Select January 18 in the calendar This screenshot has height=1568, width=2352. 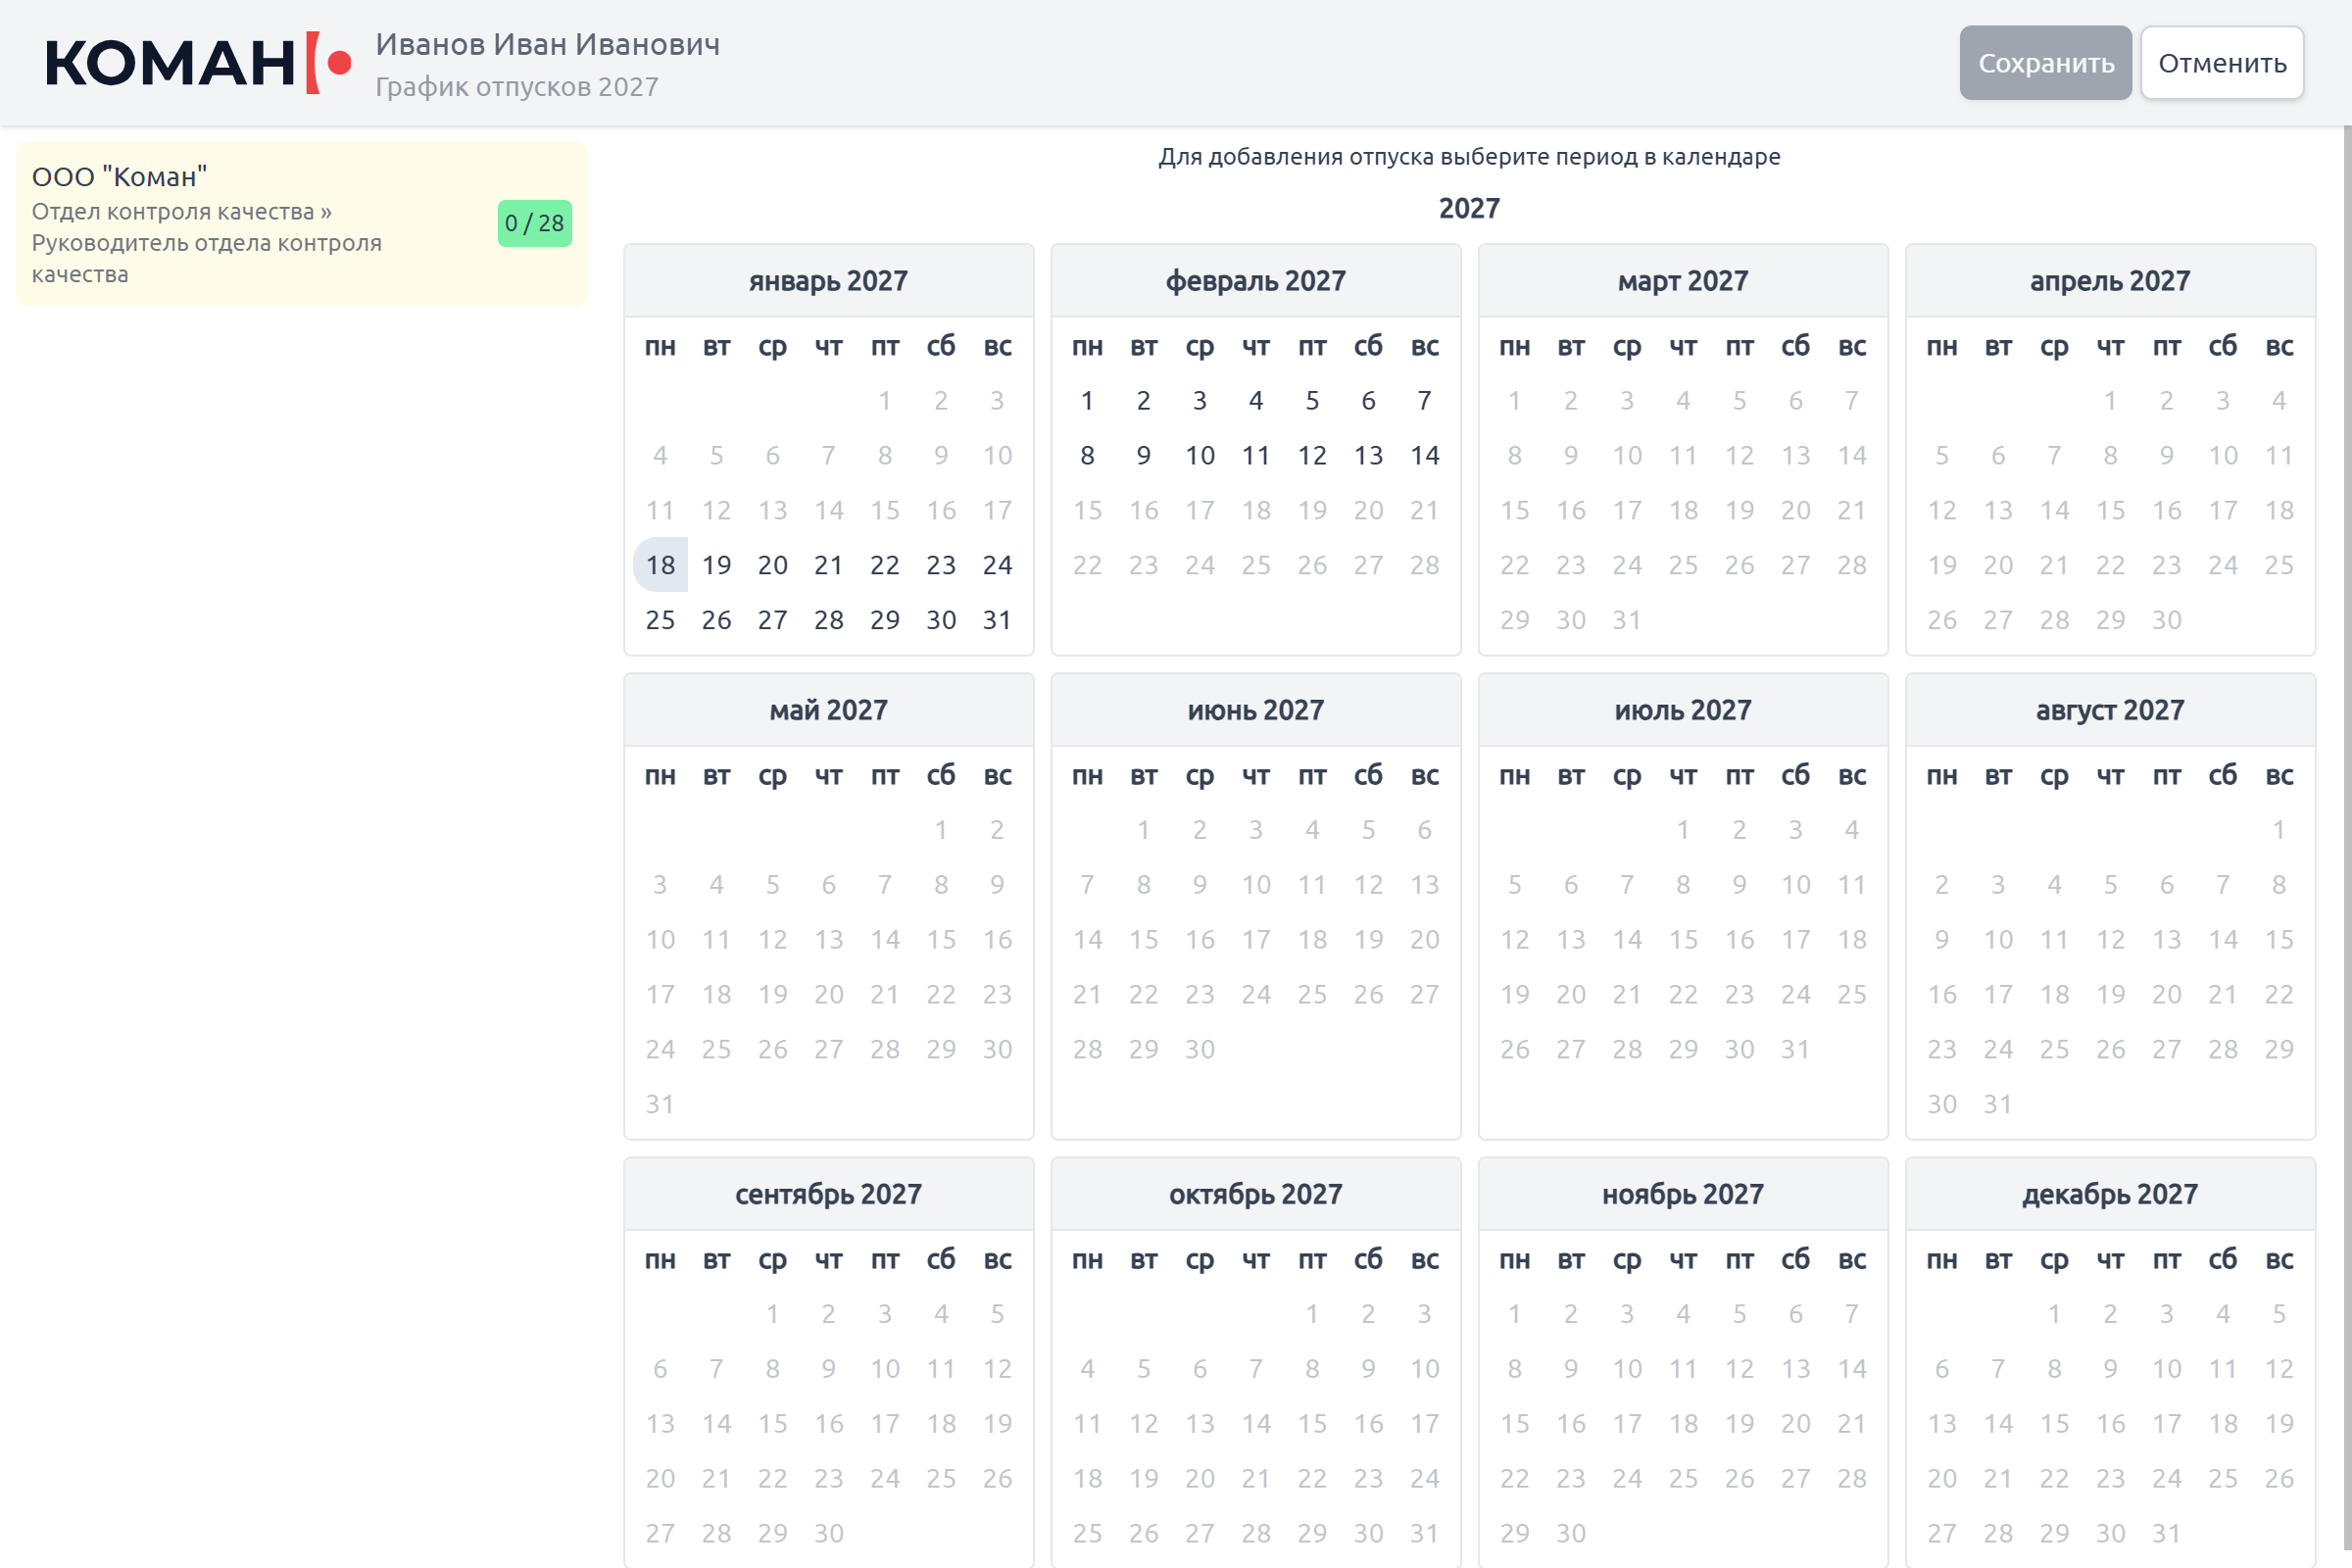coord(660,565)
